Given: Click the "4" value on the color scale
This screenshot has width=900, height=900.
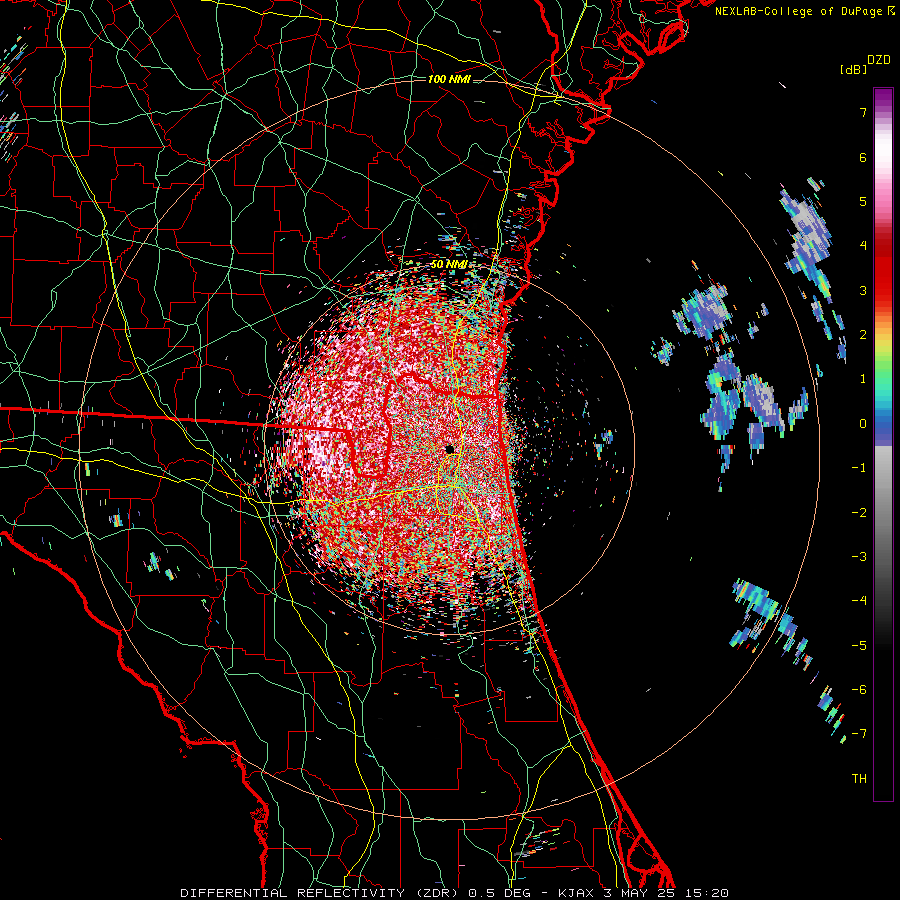Looking at the screenshot, I should (x=863, y=246).
